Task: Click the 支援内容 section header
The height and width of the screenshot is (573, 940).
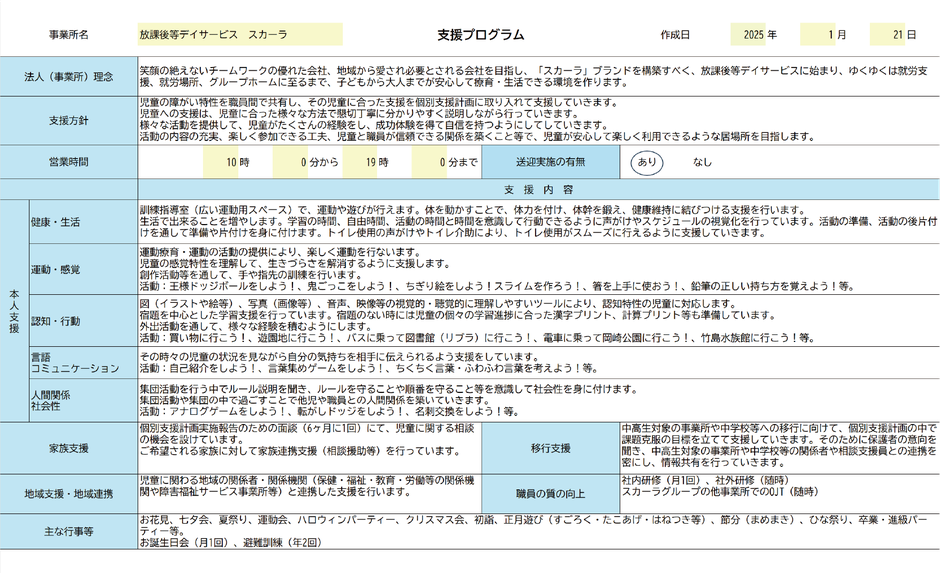Action: pos(538,189)
